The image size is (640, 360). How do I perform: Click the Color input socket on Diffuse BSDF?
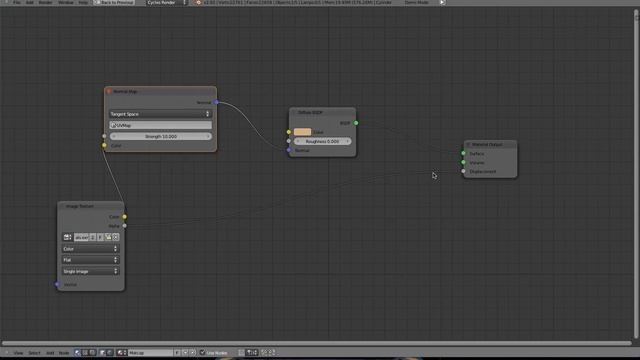tap(289, 132)
